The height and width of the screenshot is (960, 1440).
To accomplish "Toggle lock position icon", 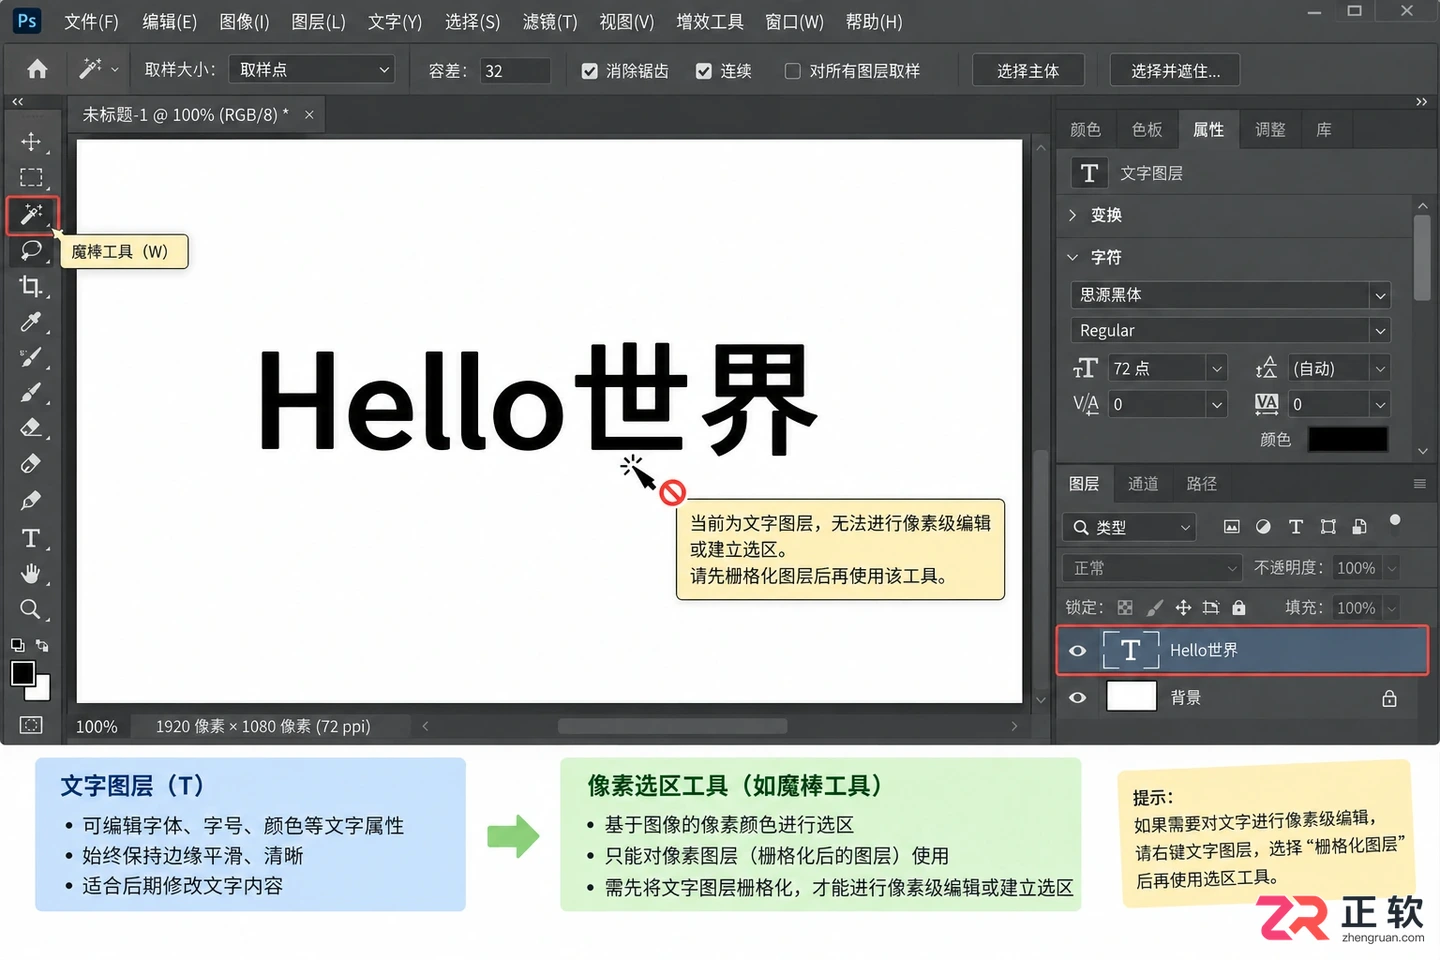I will pyautogui.click(x=1183, y=608).
